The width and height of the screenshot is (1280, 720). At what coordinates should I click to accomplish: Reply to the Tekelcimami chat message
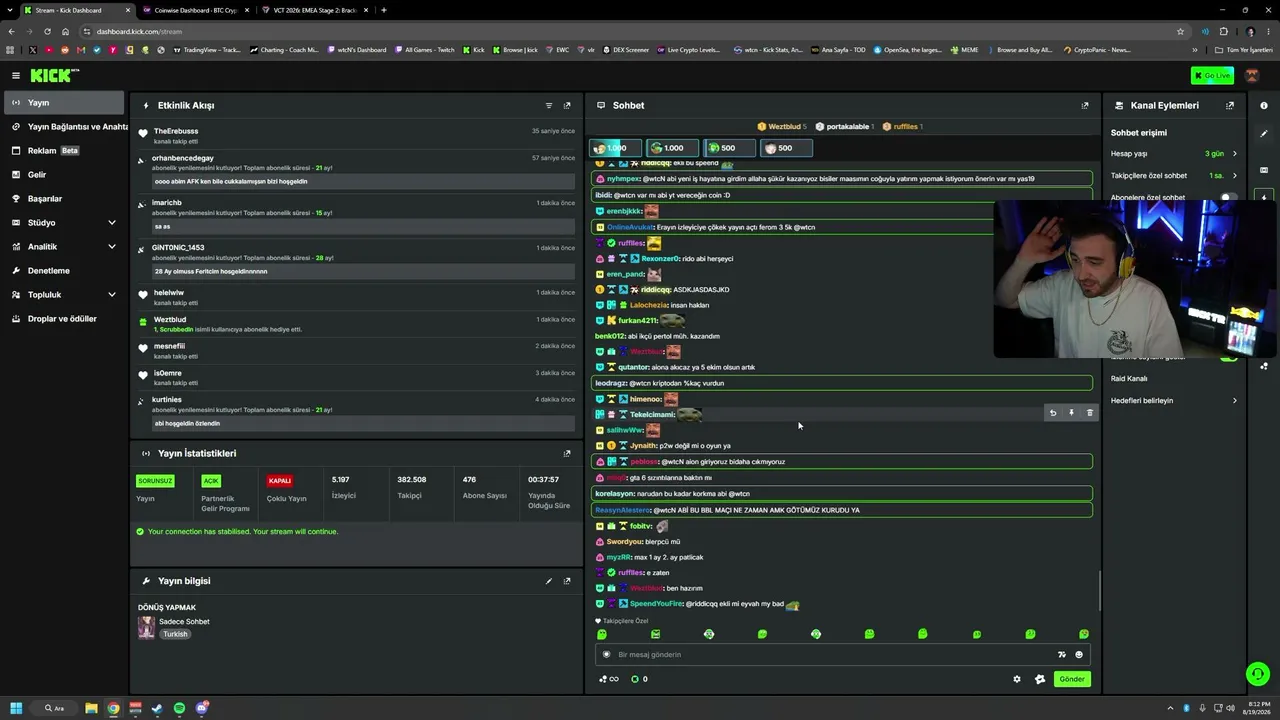(x=1052, y=413)
